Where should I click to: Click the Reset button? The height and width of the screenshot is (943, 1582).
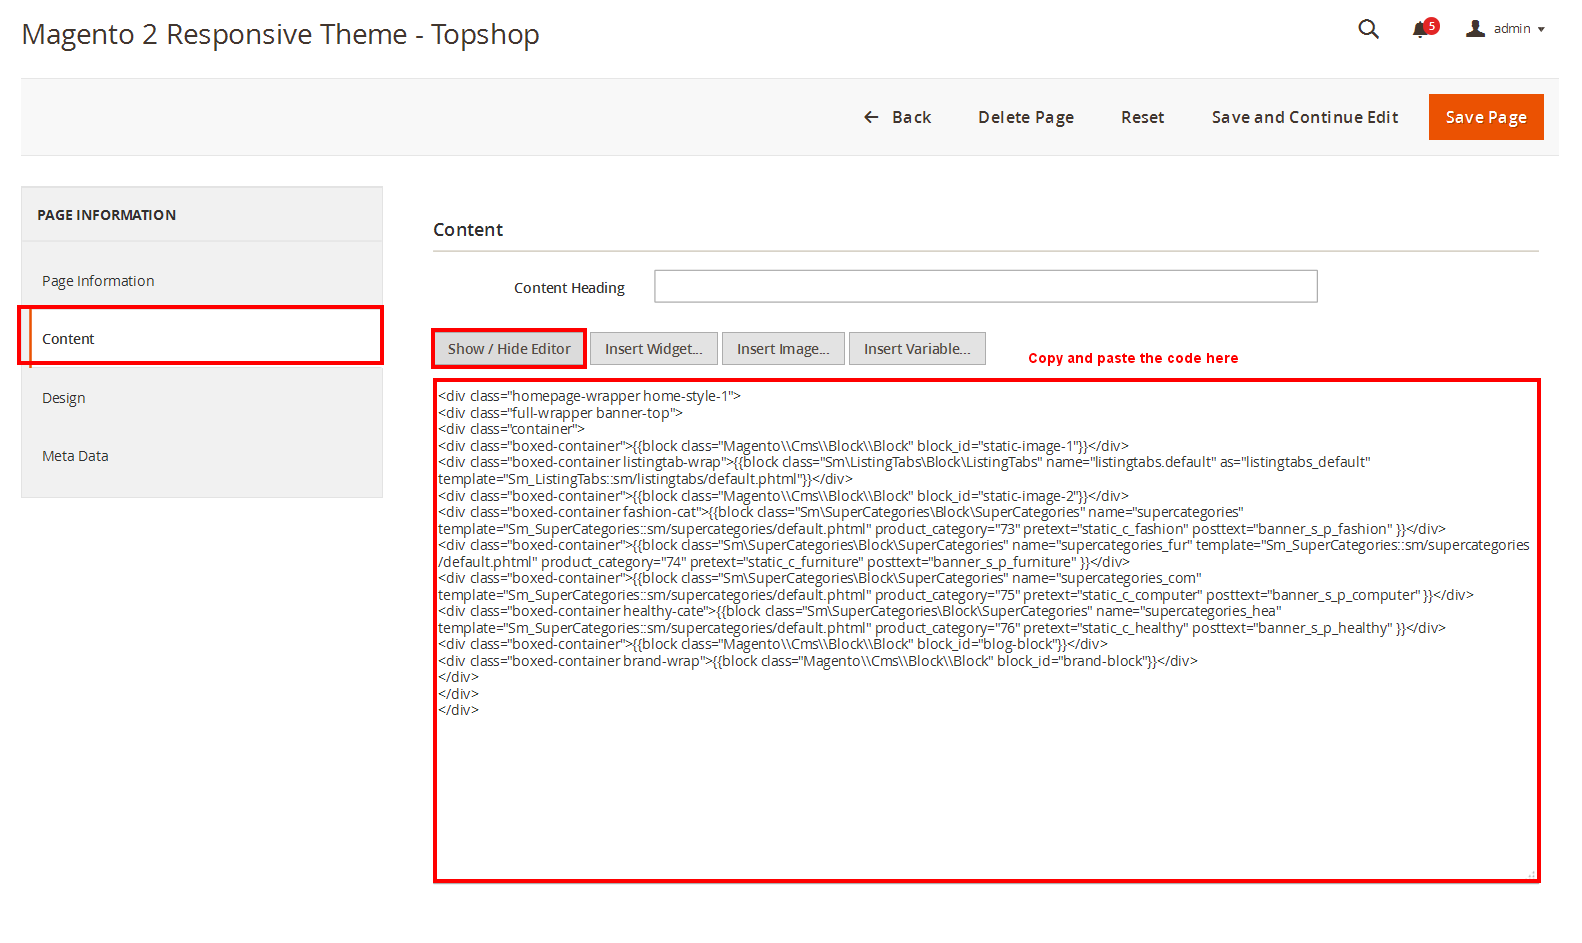(1142, 117)
